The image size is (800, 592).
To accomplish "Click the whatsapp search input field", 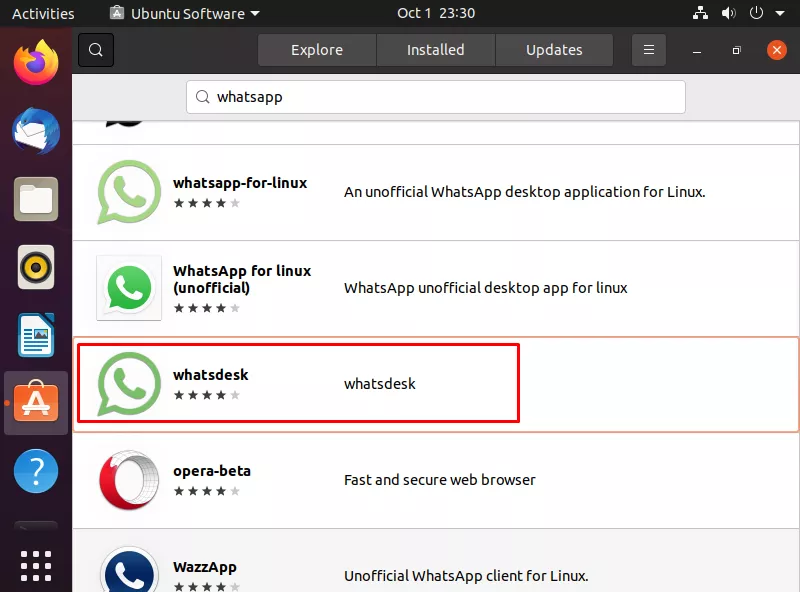I will point(436,97).
